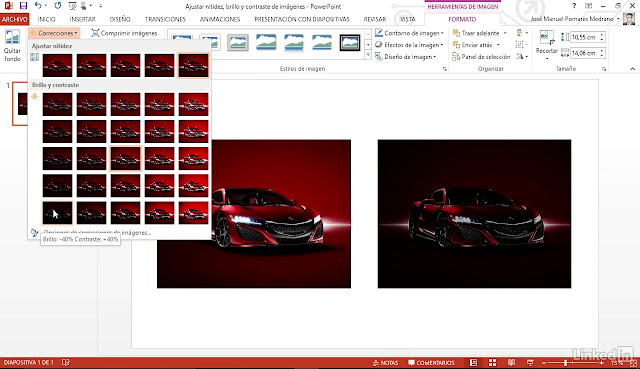
Task: Open Diseño de imagen dropdown
Action: [406, 57]
